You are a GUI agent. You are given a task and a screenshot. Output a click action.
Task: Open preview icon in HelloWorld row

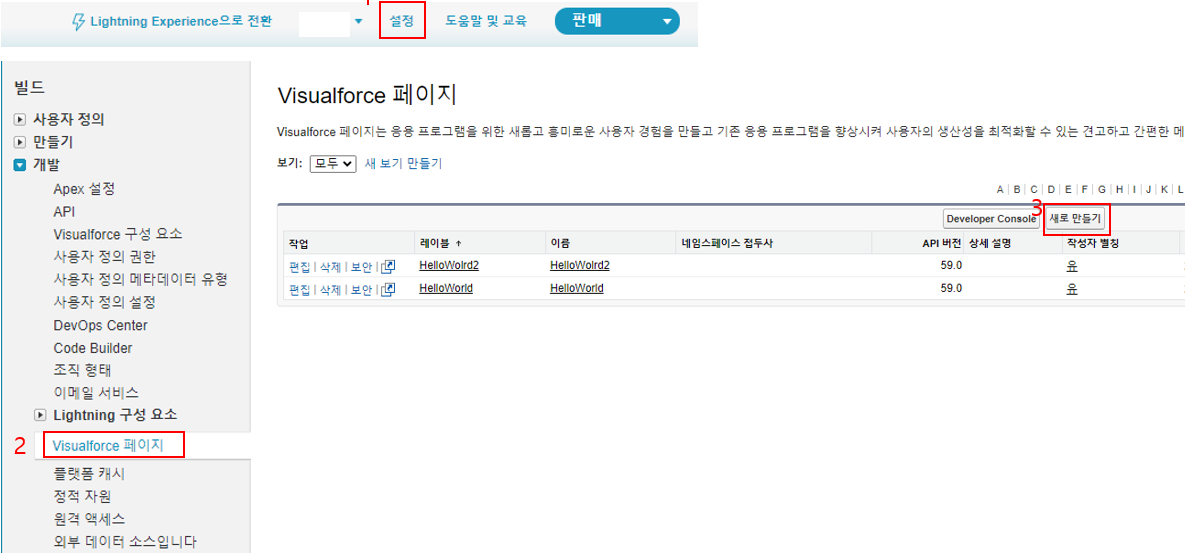click(388, 288)
